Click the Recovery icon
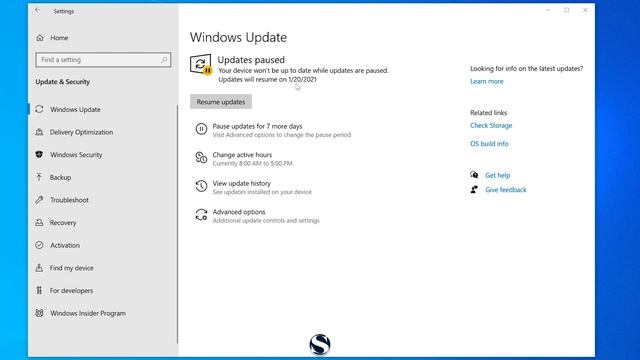The image size is (640, 360). (39, 222)
